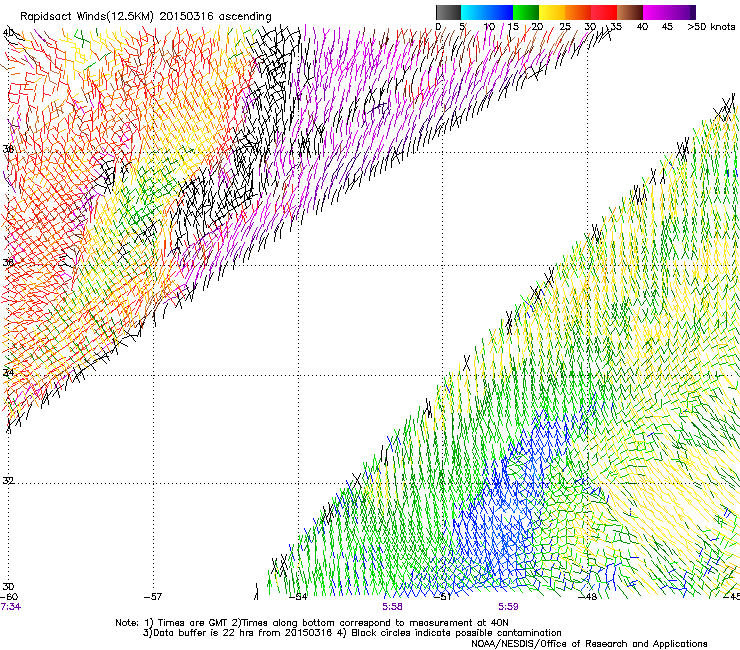Click the orange 25-30 knots legend swatch
Viewport: 740px width, 650px height.
click(x=578, y=12)
